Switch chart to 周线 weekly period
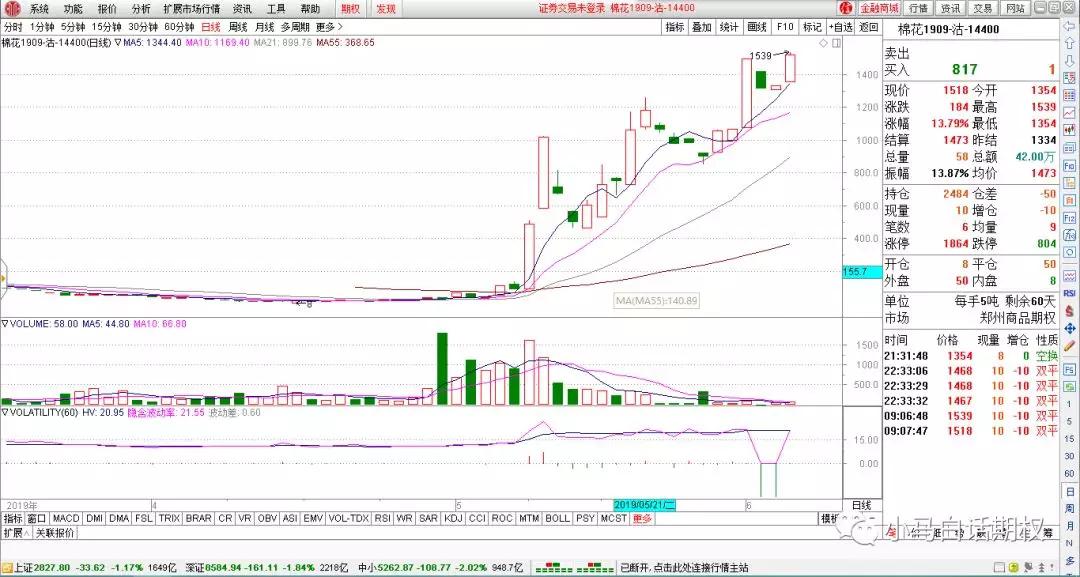The height and width of the screenshot is (577, 1080). tap(238, 27)
